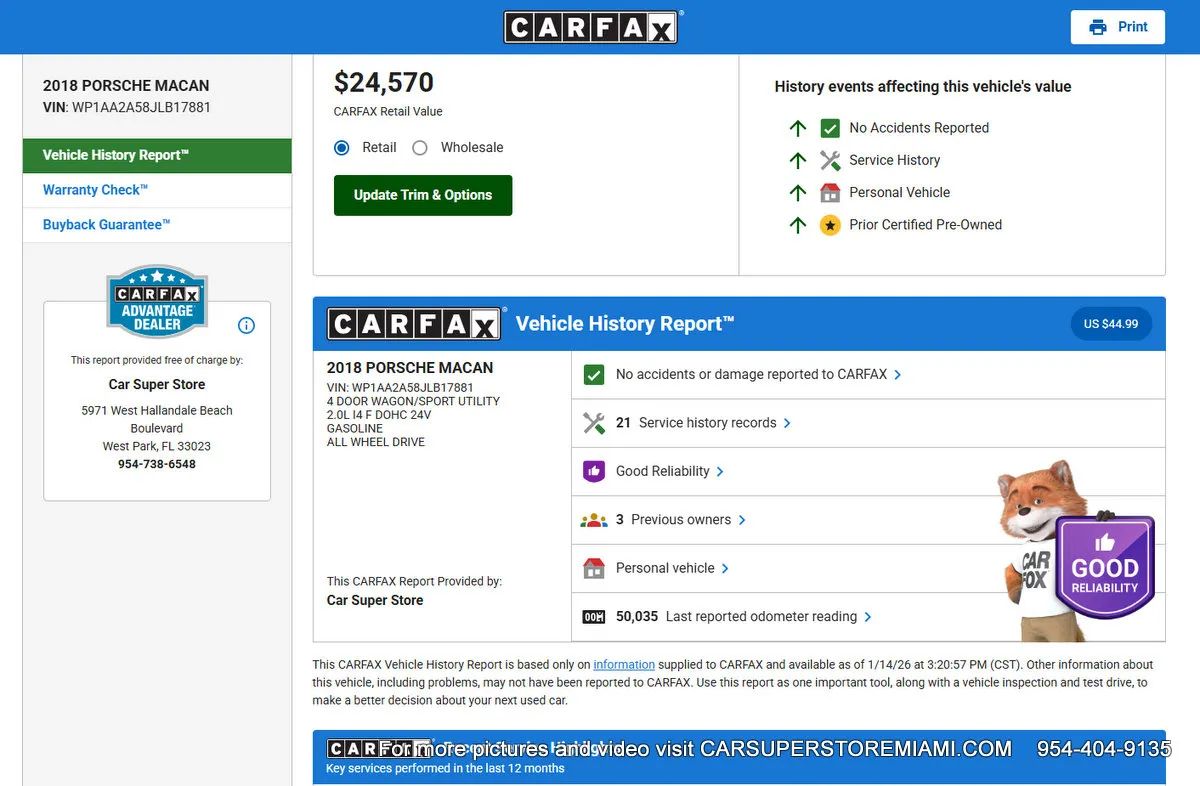Click the green No Accidents Reported checkbox
The image size is (1200, 786).
pyautogui.click(x=830, y=128)
